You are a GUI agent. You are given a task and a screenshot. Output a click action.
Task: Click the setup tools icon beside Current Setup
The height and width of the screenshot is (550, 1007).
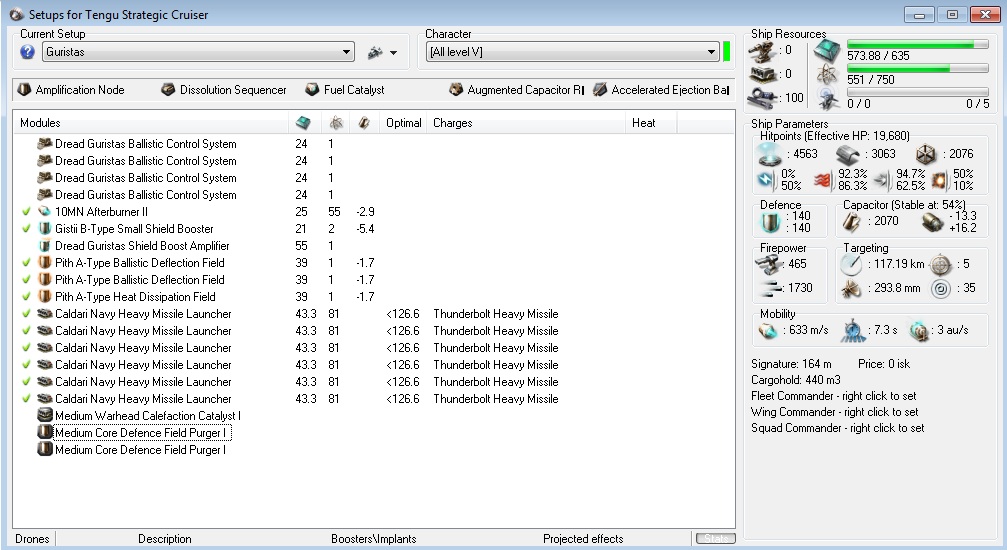(376, 52)
